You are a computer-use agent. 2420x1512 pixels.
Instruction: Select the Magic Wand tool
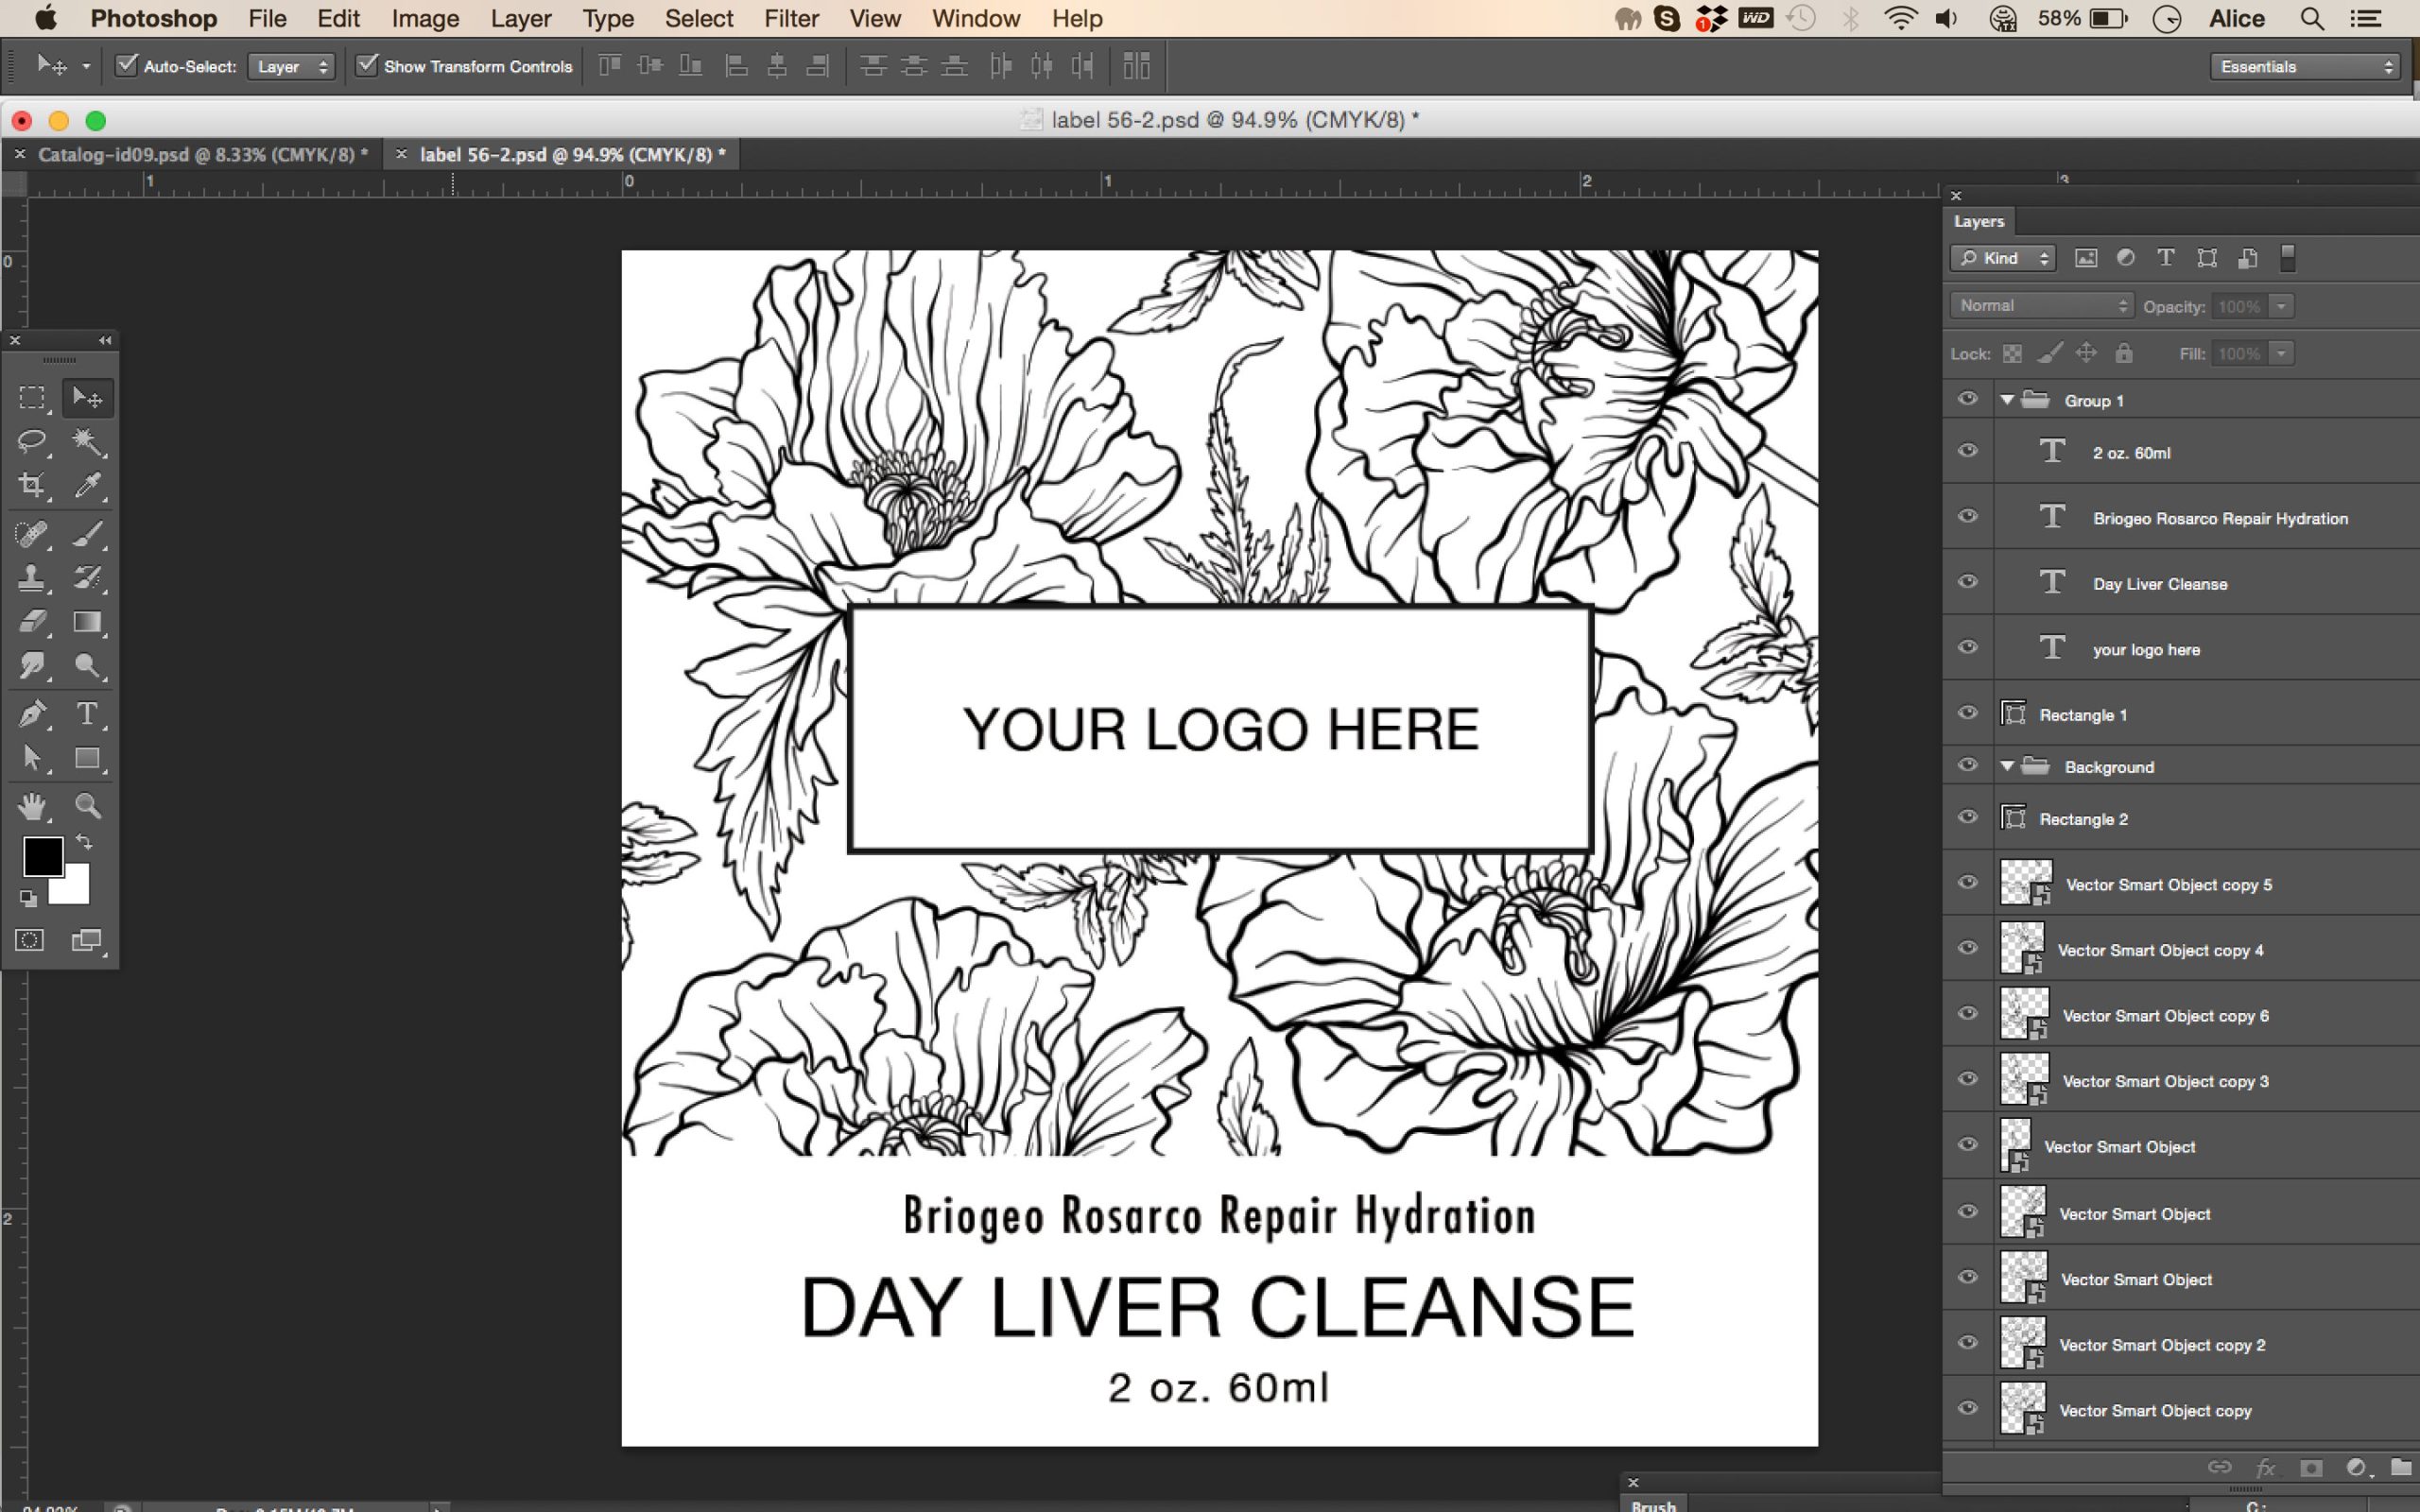[x=87, y=441]
